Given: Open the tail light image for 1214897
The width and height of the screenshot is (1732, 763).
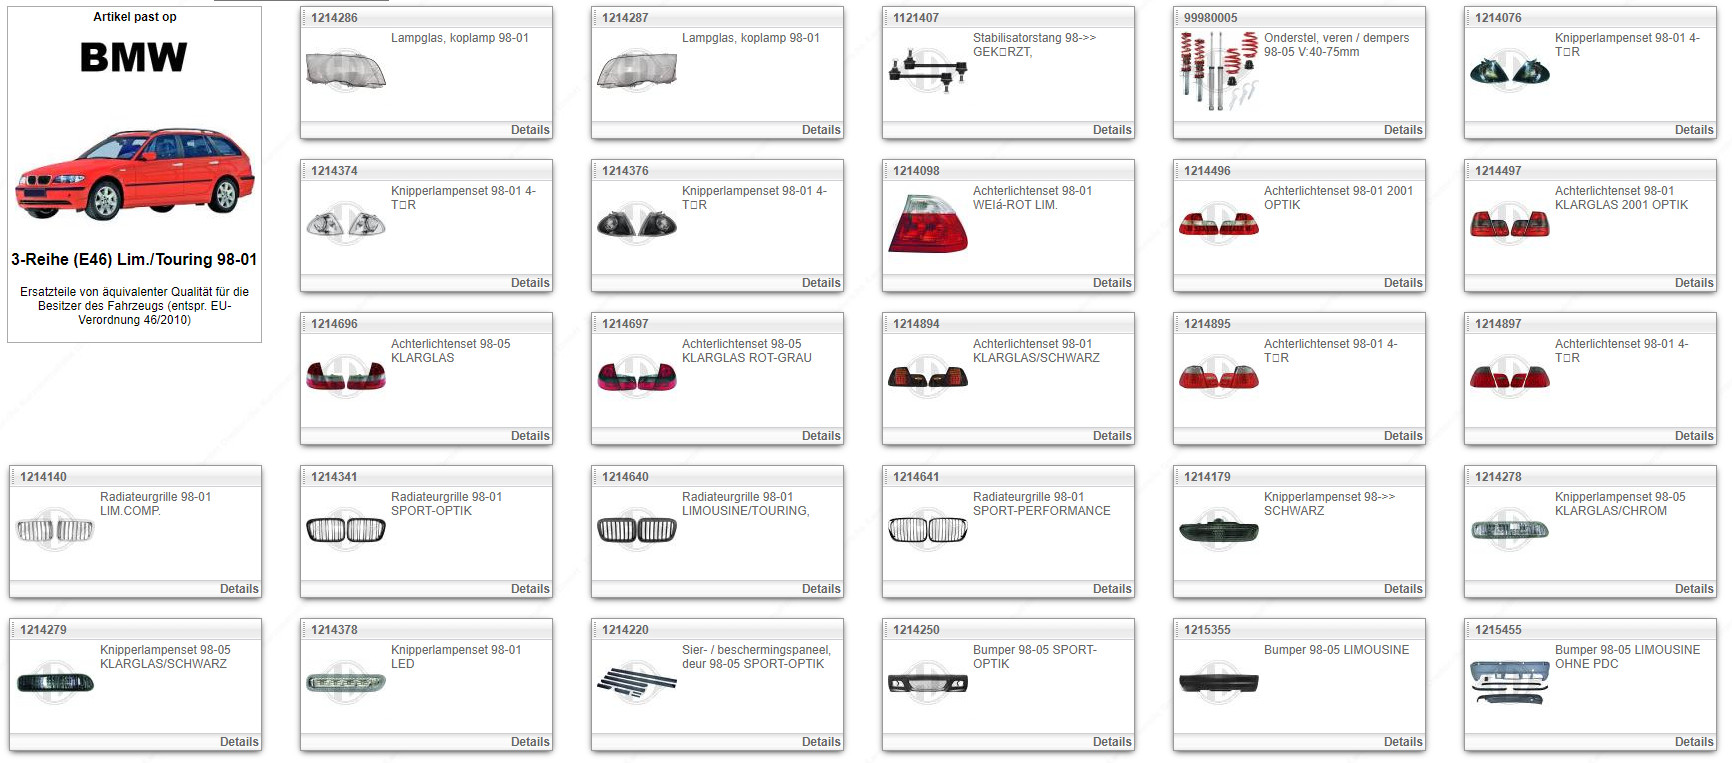Looking at the screenshot, I should click(x=1510, y=377).
